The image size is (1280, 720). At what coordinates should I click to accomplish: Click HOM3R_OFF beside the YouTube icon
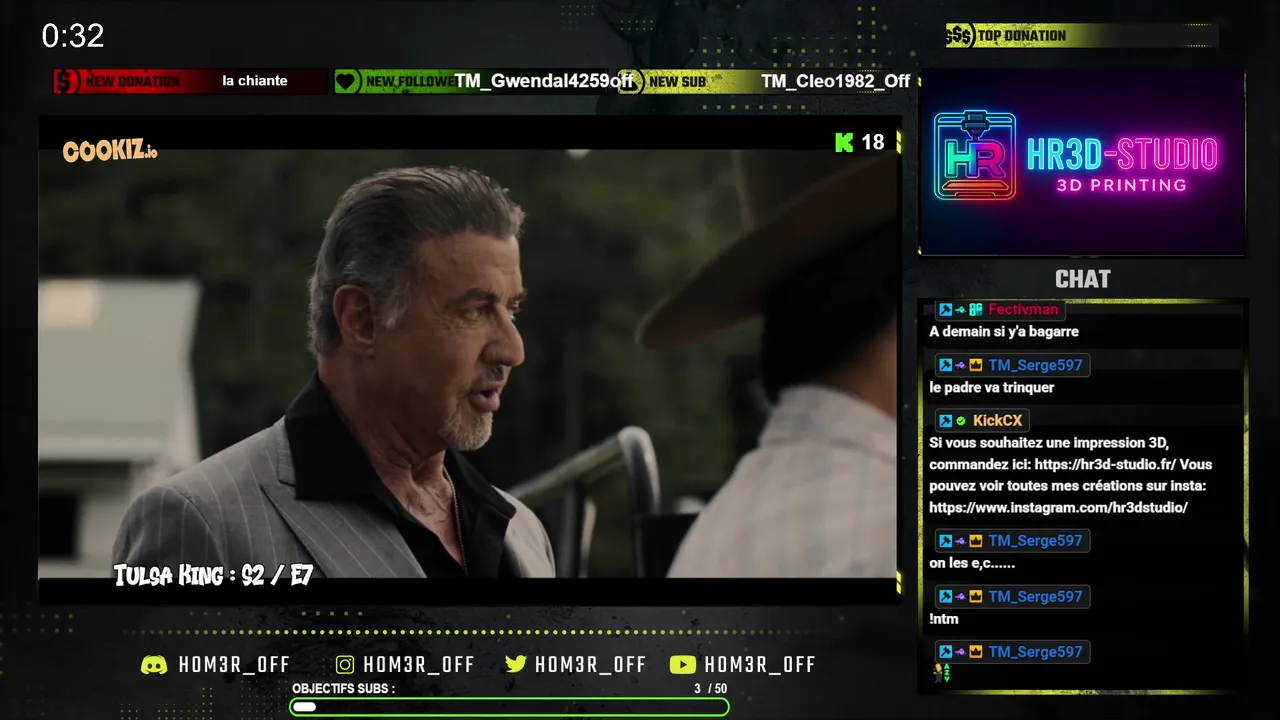[760, 665]
